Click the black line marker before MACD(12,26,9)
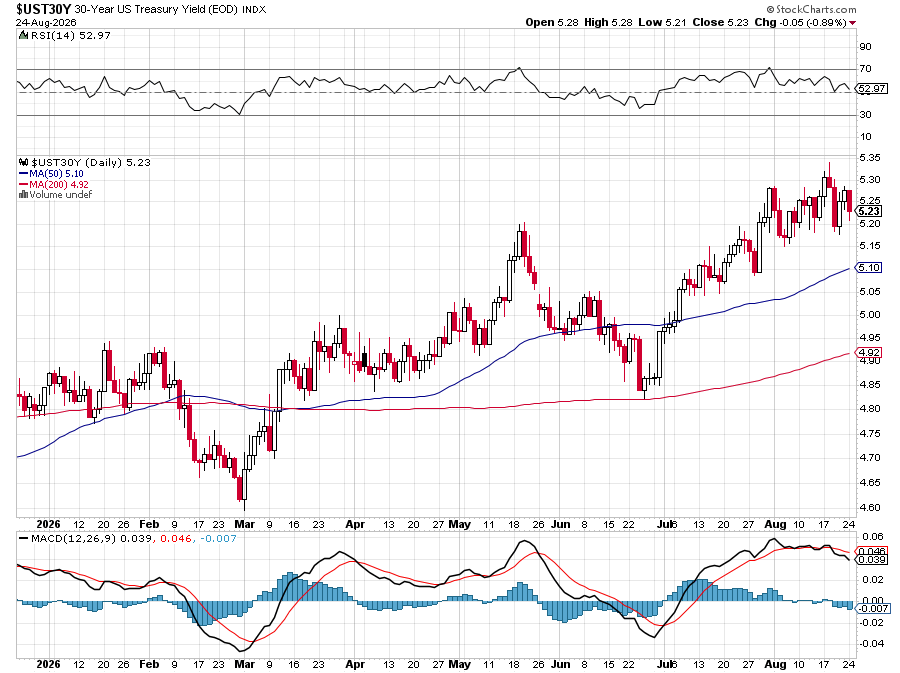Viewport: 900px width, 673px height. pos(24,539)
